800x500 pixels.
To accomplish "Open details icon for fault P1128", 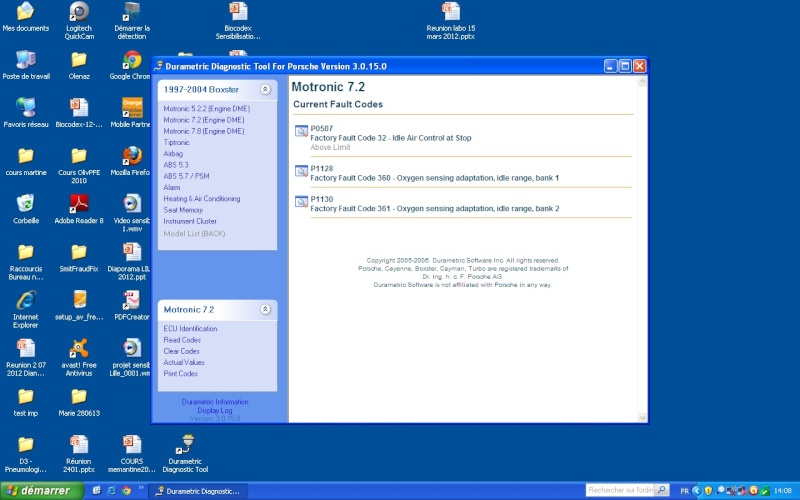I will click(x=302, y=171).
